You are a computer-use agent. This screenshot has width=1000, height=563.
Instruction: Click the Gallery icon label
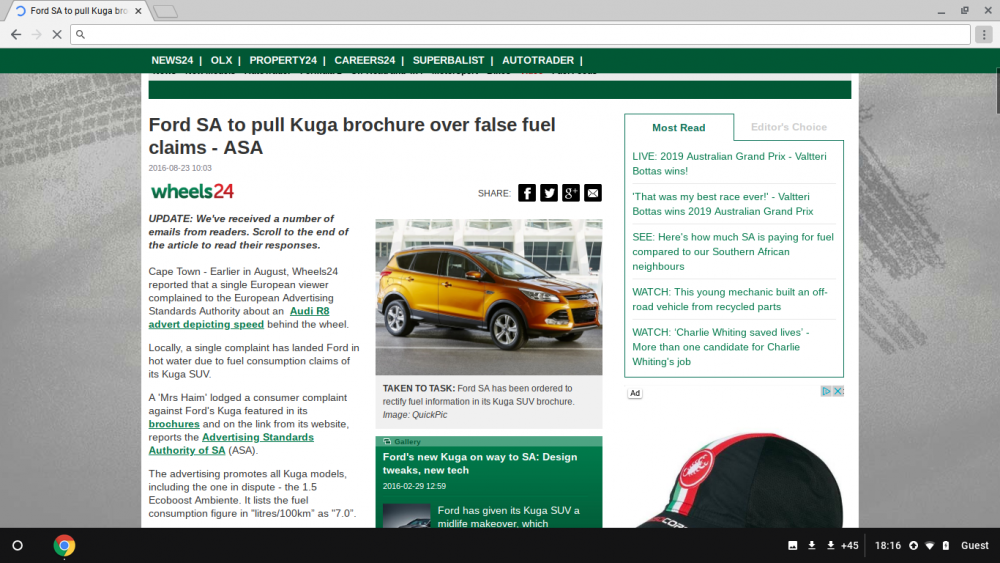coord(402,441)
